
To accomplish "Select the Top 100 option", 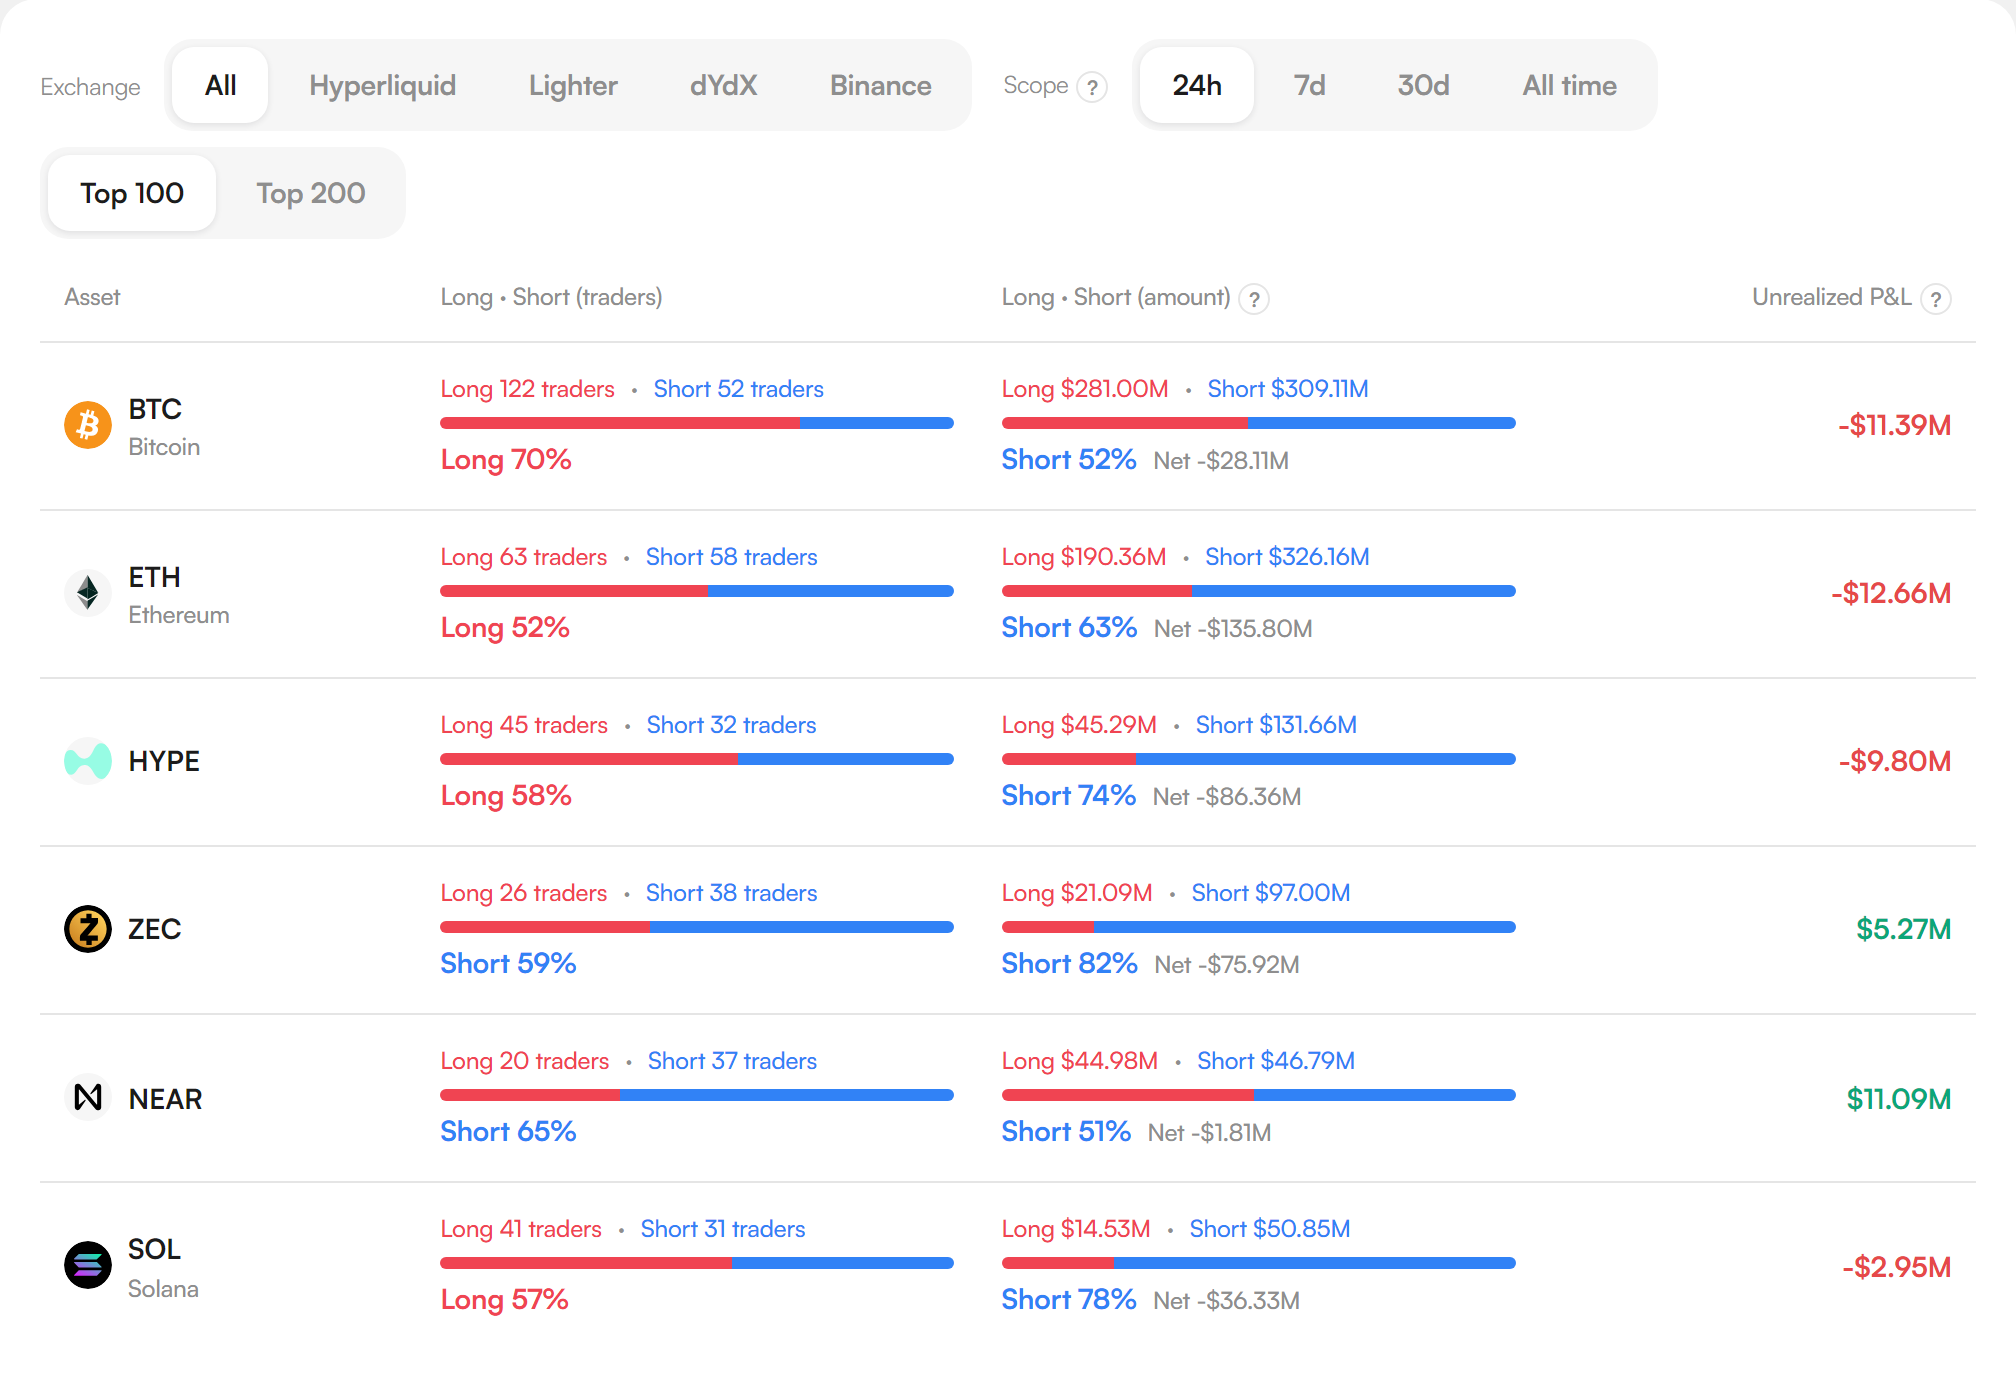I will (132, 193).
